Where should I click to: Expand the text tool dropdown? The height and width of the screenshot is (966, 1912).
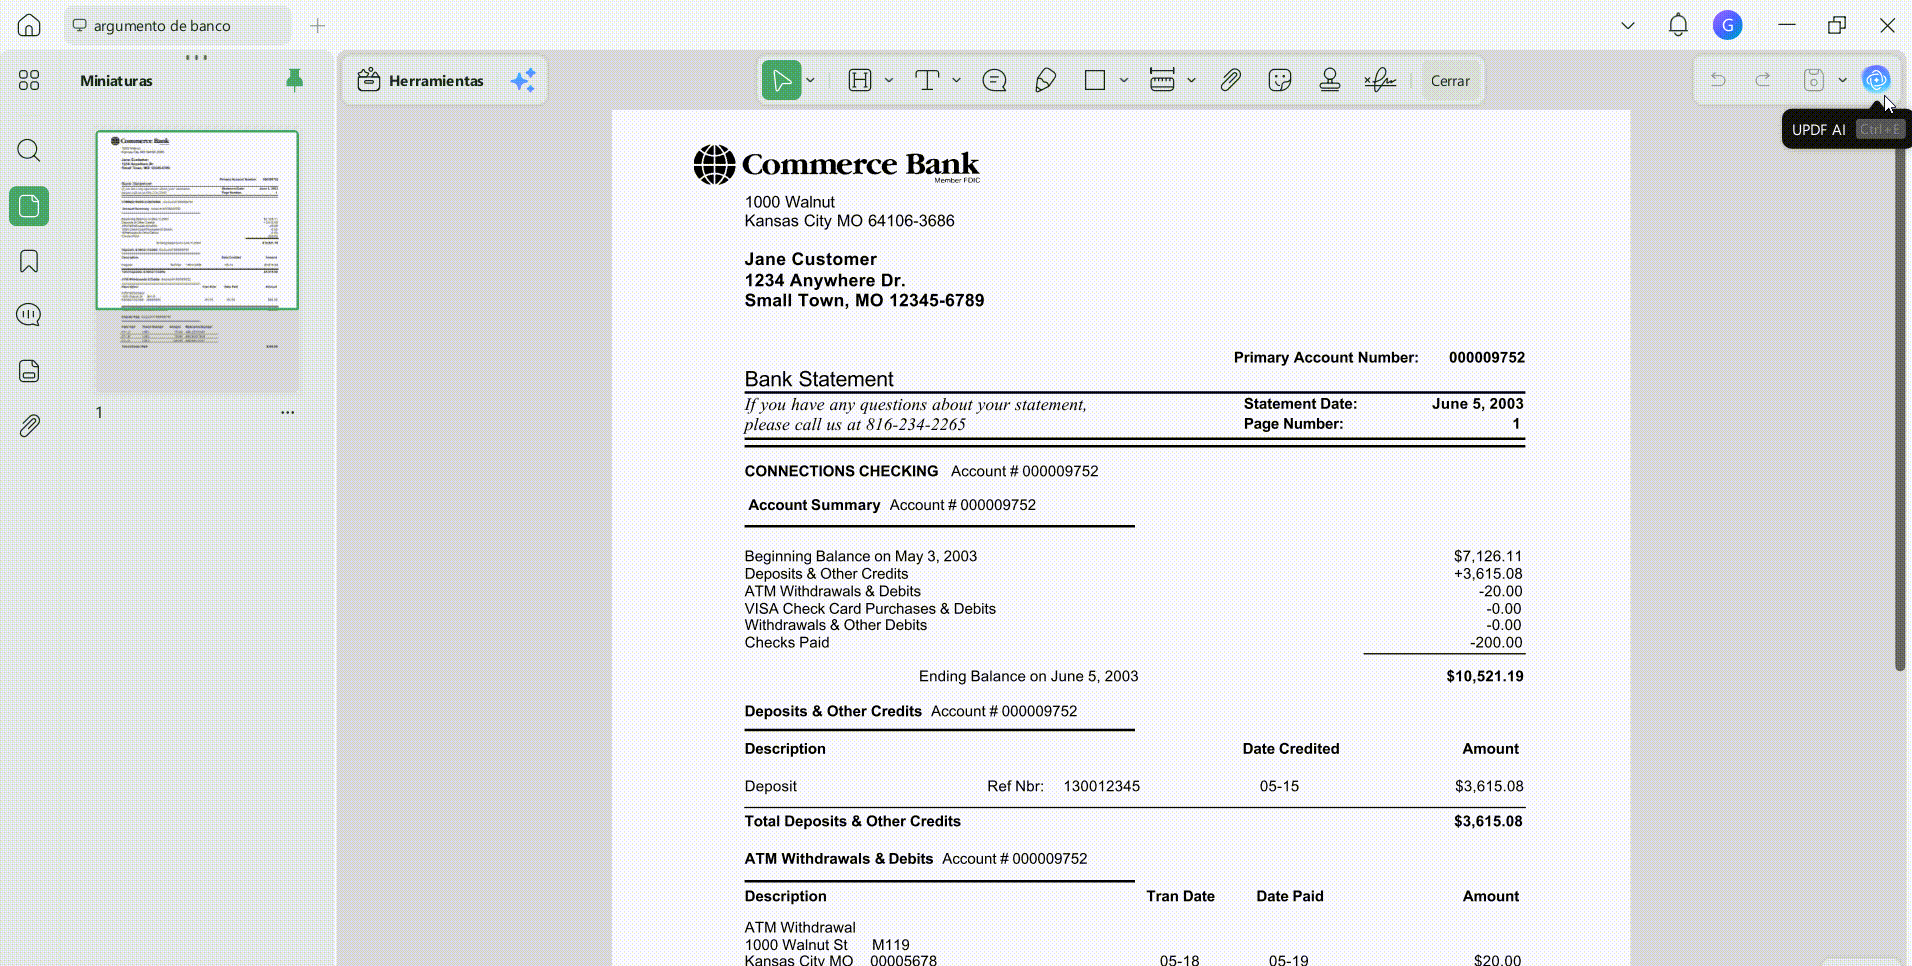pos(957,80)
